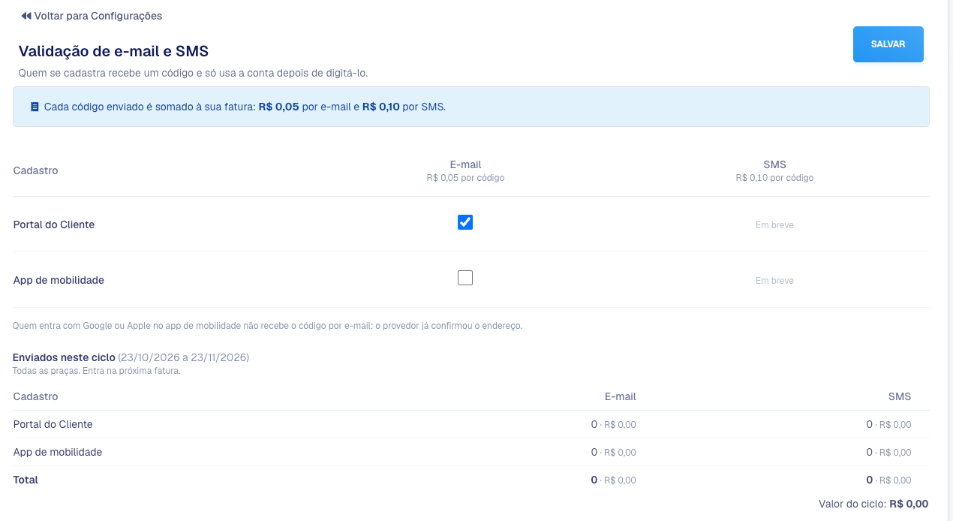Click 'Valor do ciclo: R$ 0,00' text
Image resolution: width=953 pixels, height=521 pixels.
[x=873, y=504]
